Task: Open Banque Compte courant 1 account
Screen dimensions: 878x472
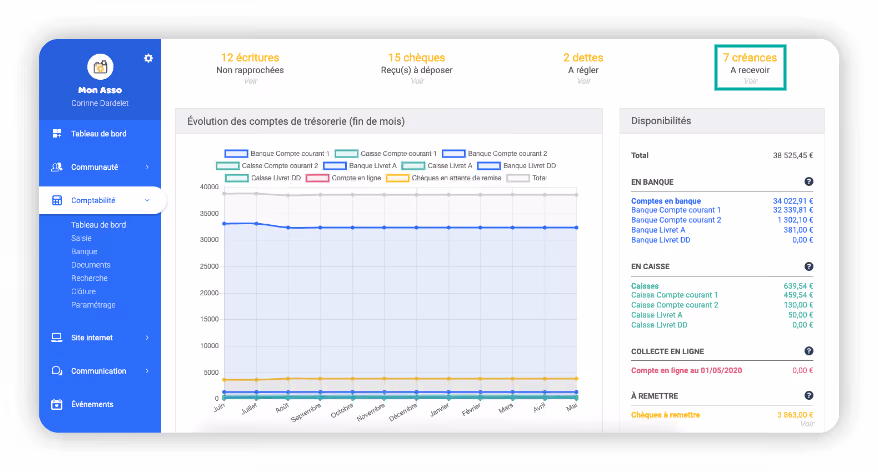Action: [676, 210]
